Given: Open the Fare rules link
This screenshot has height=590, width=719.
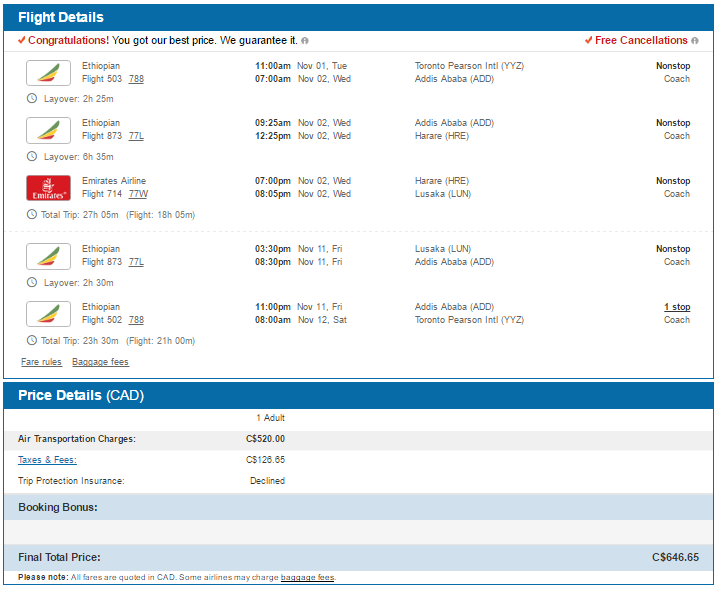Looking at the screenshot, I should click(41, 362).
